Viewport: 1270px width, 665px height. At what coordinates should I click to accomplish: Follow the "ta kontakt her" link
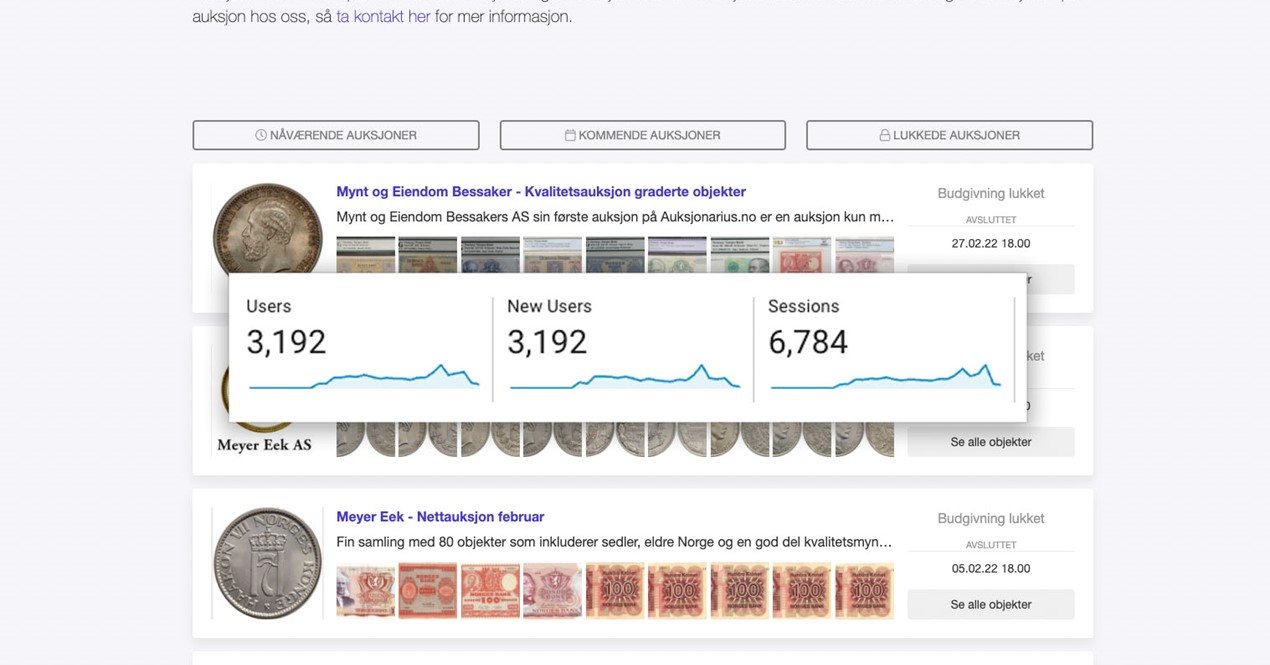pos(383,17)
